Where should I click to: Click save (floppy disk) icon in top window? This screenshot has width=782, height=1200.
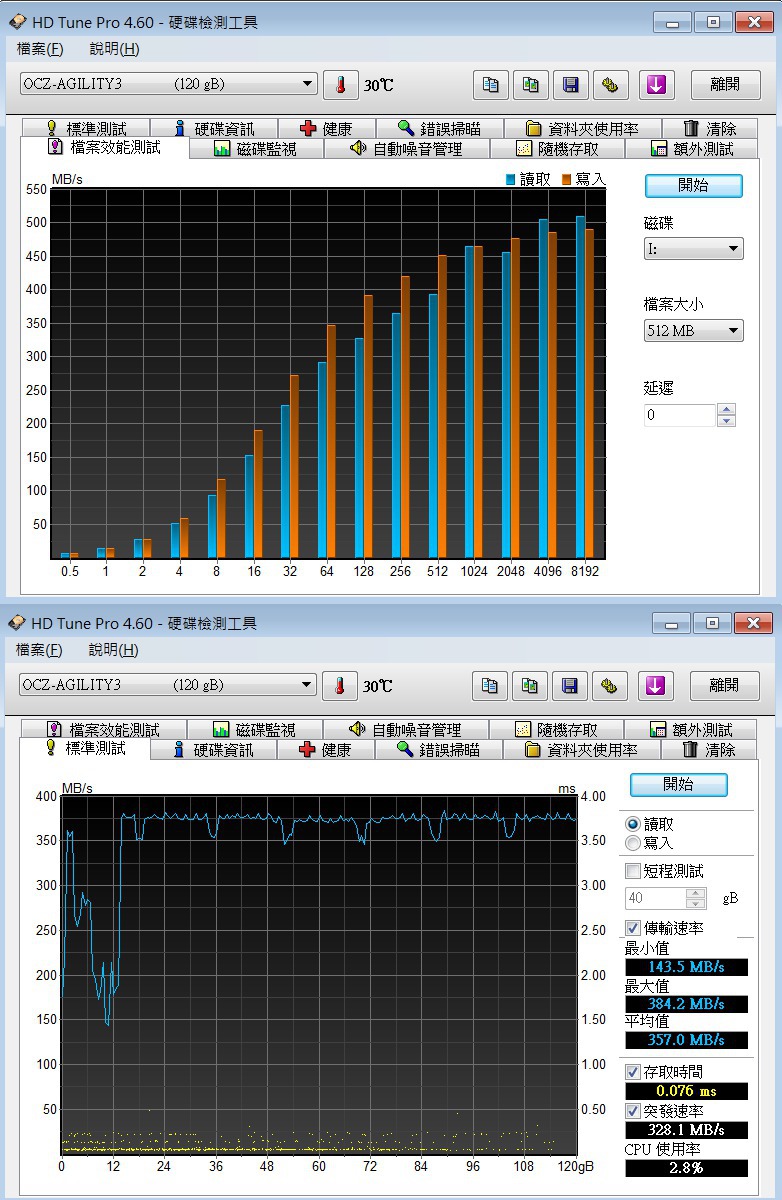[571, 85]
